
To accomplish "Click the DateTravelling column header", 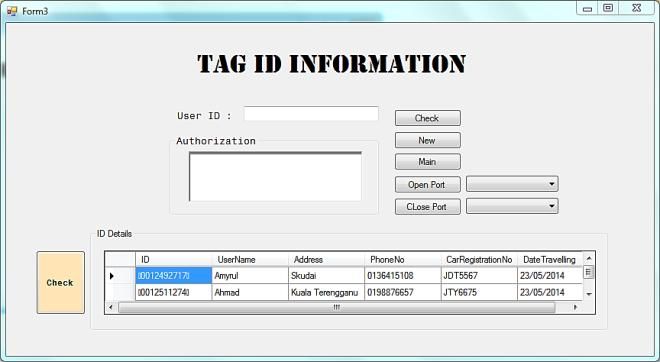I will click(x=550, y=260).
